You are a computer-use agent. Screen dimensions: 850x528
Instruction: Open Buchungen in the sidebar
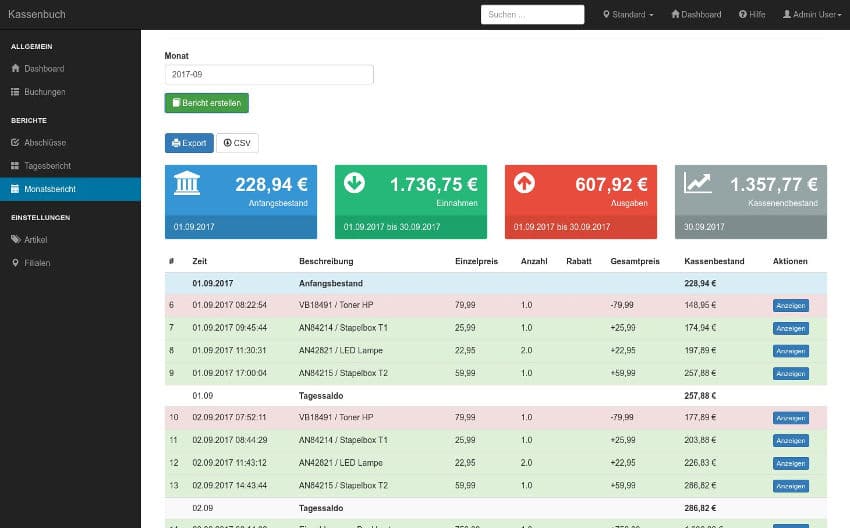click(45, 92)
